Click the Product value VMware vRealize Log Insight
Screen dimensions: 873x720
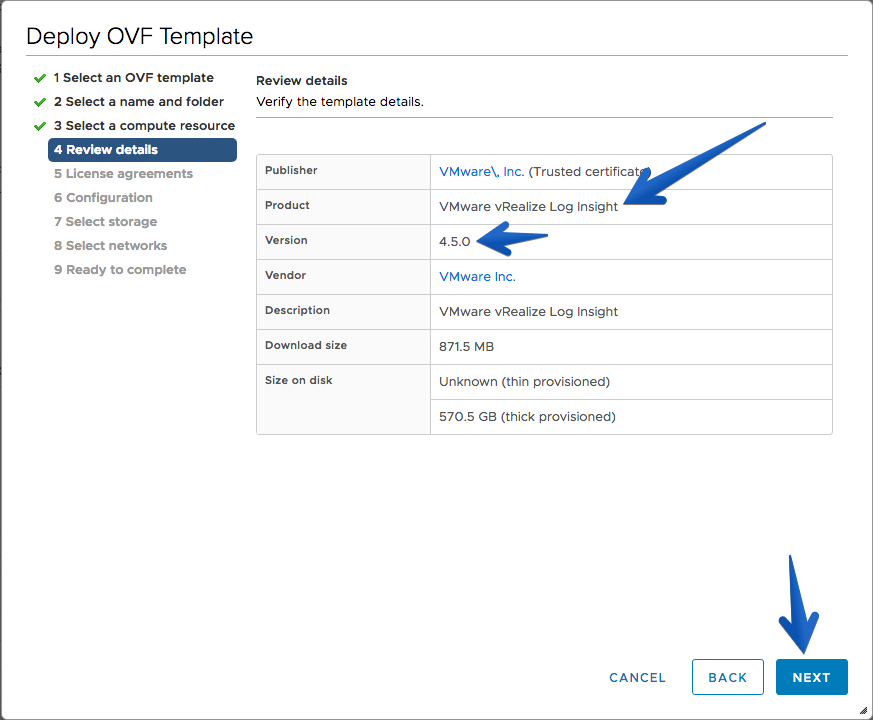(528, 207)
